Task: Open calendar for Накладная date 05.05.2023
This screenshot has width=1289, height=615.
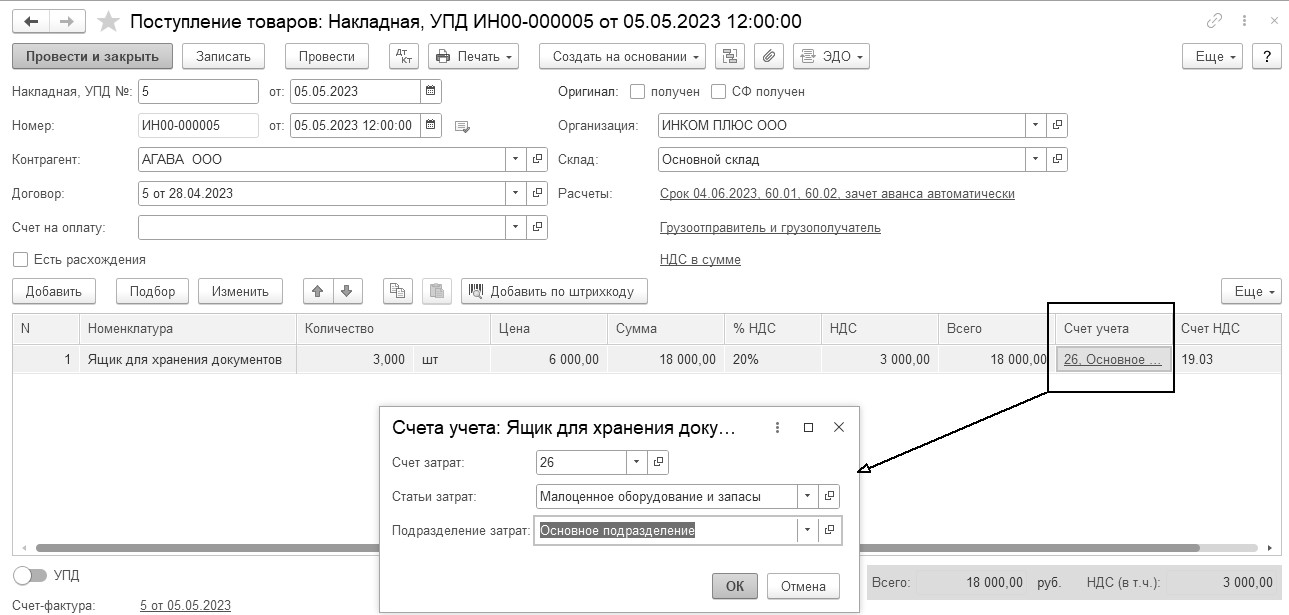Action: [430, 91]
